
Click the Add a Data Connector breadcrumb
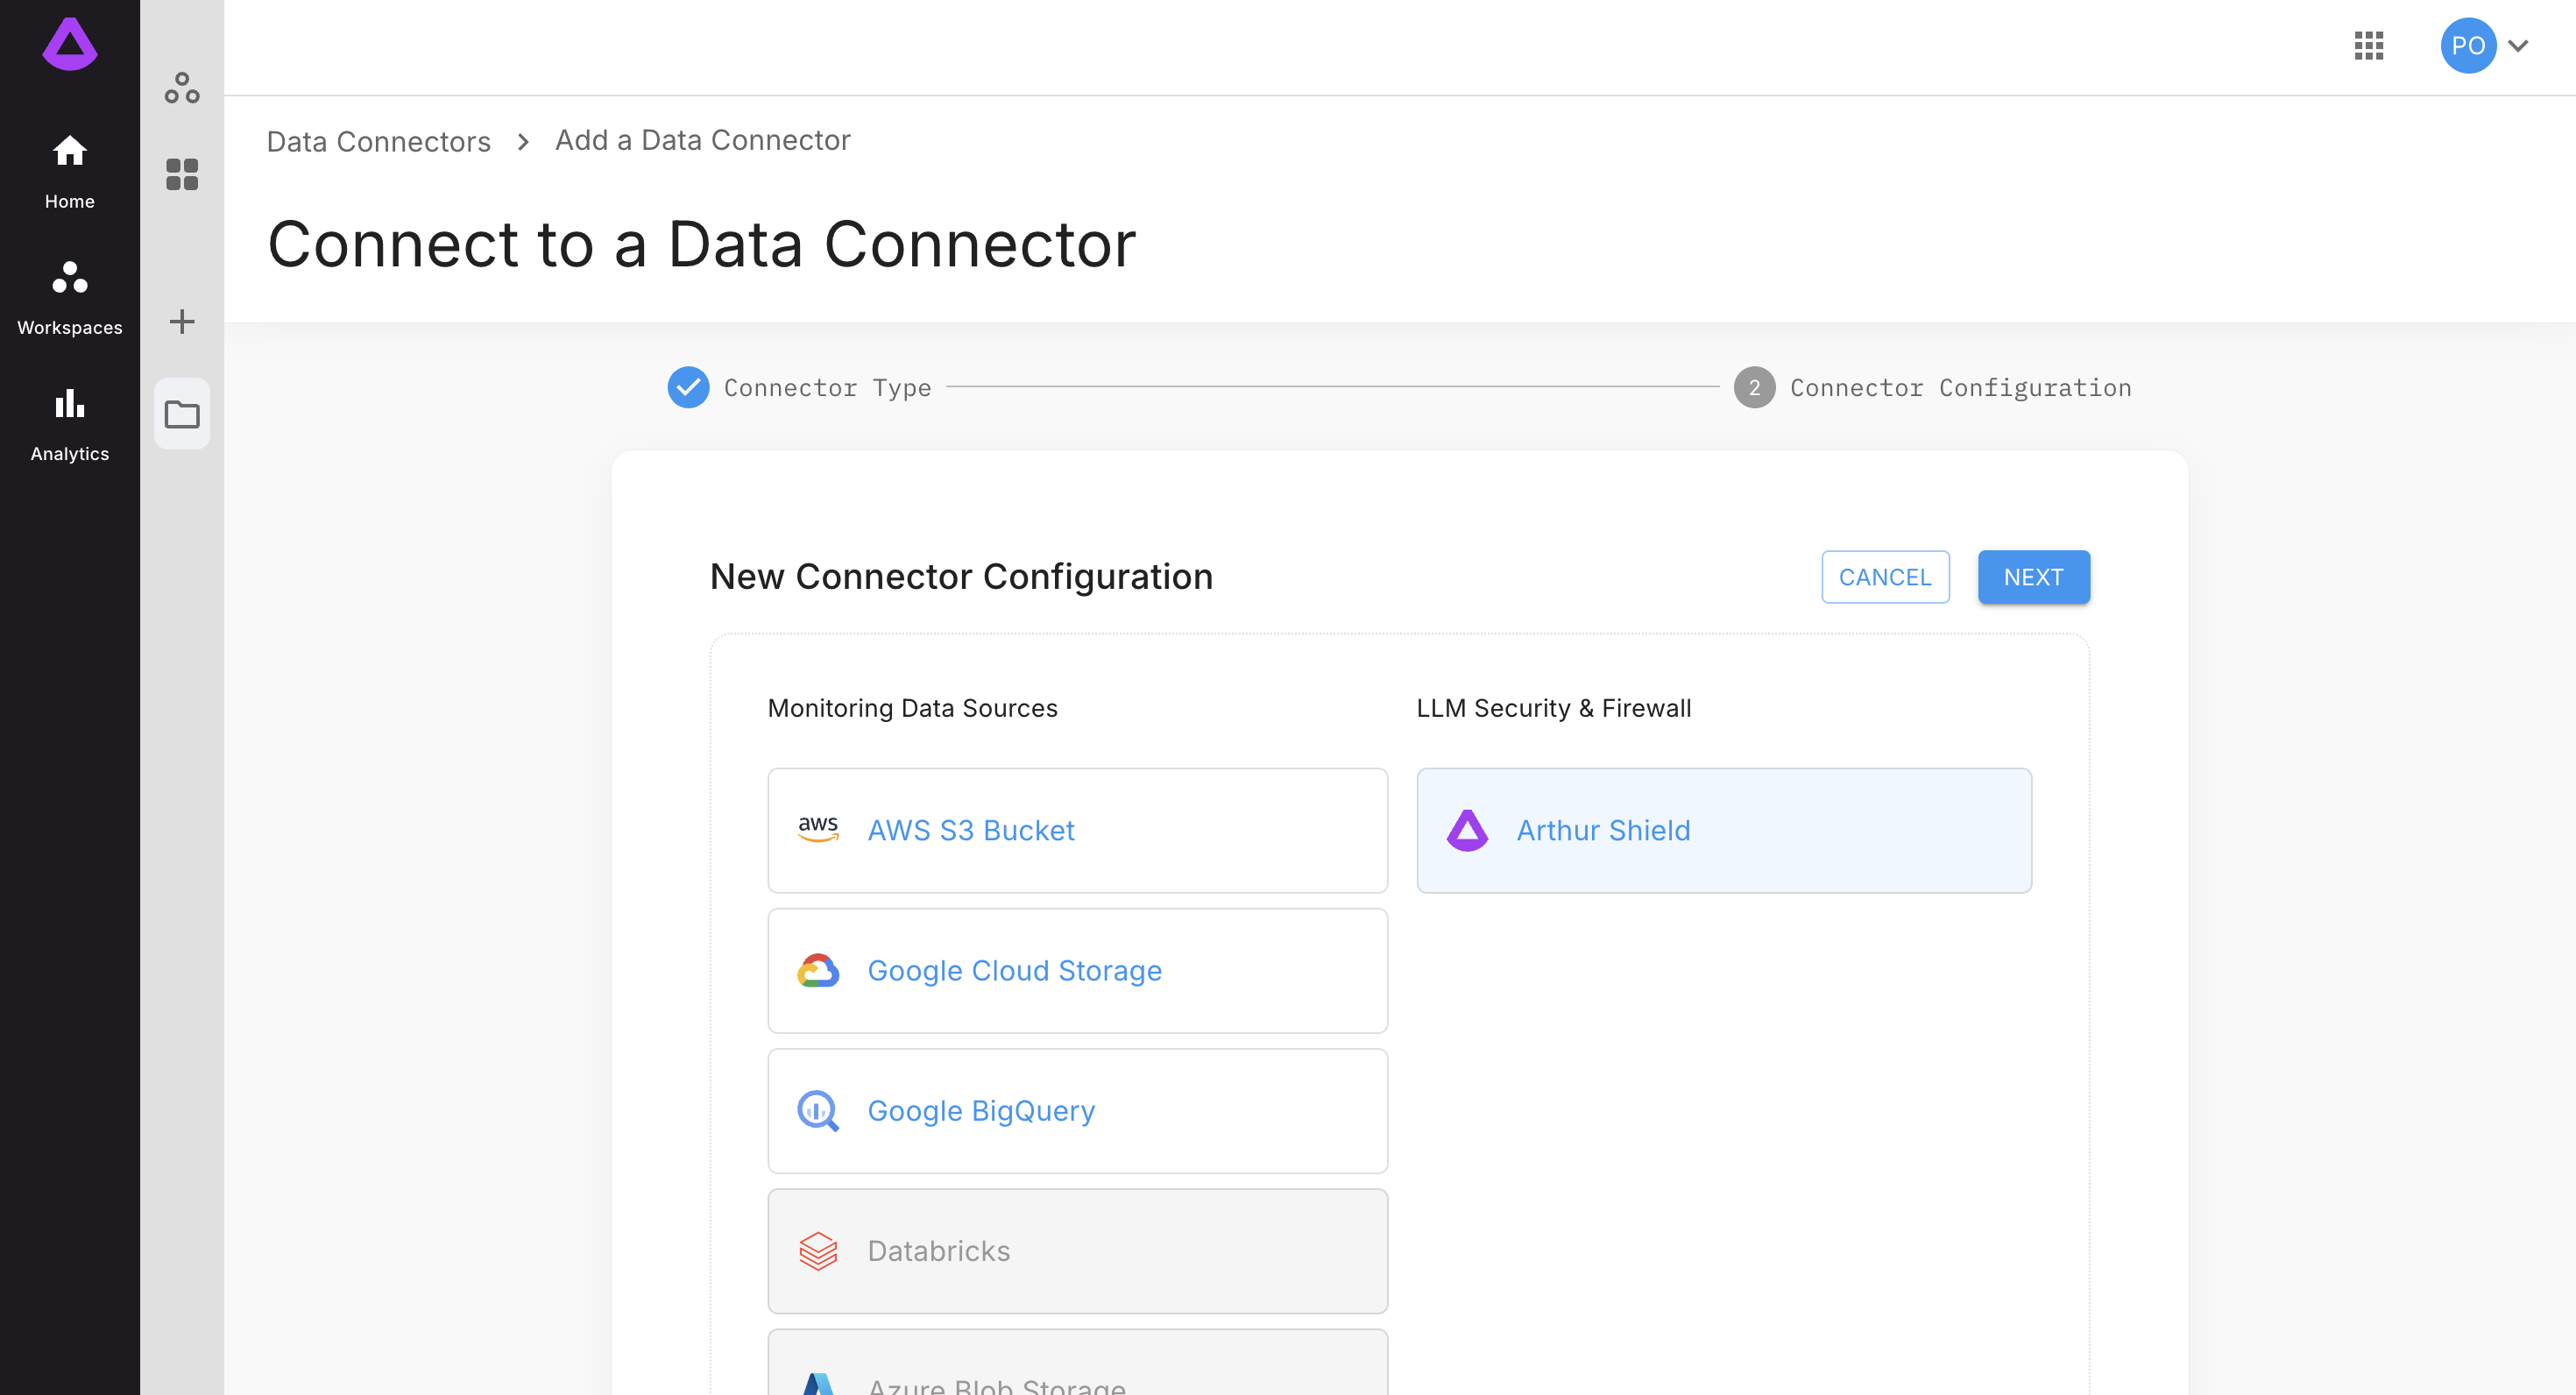(702, 140)
